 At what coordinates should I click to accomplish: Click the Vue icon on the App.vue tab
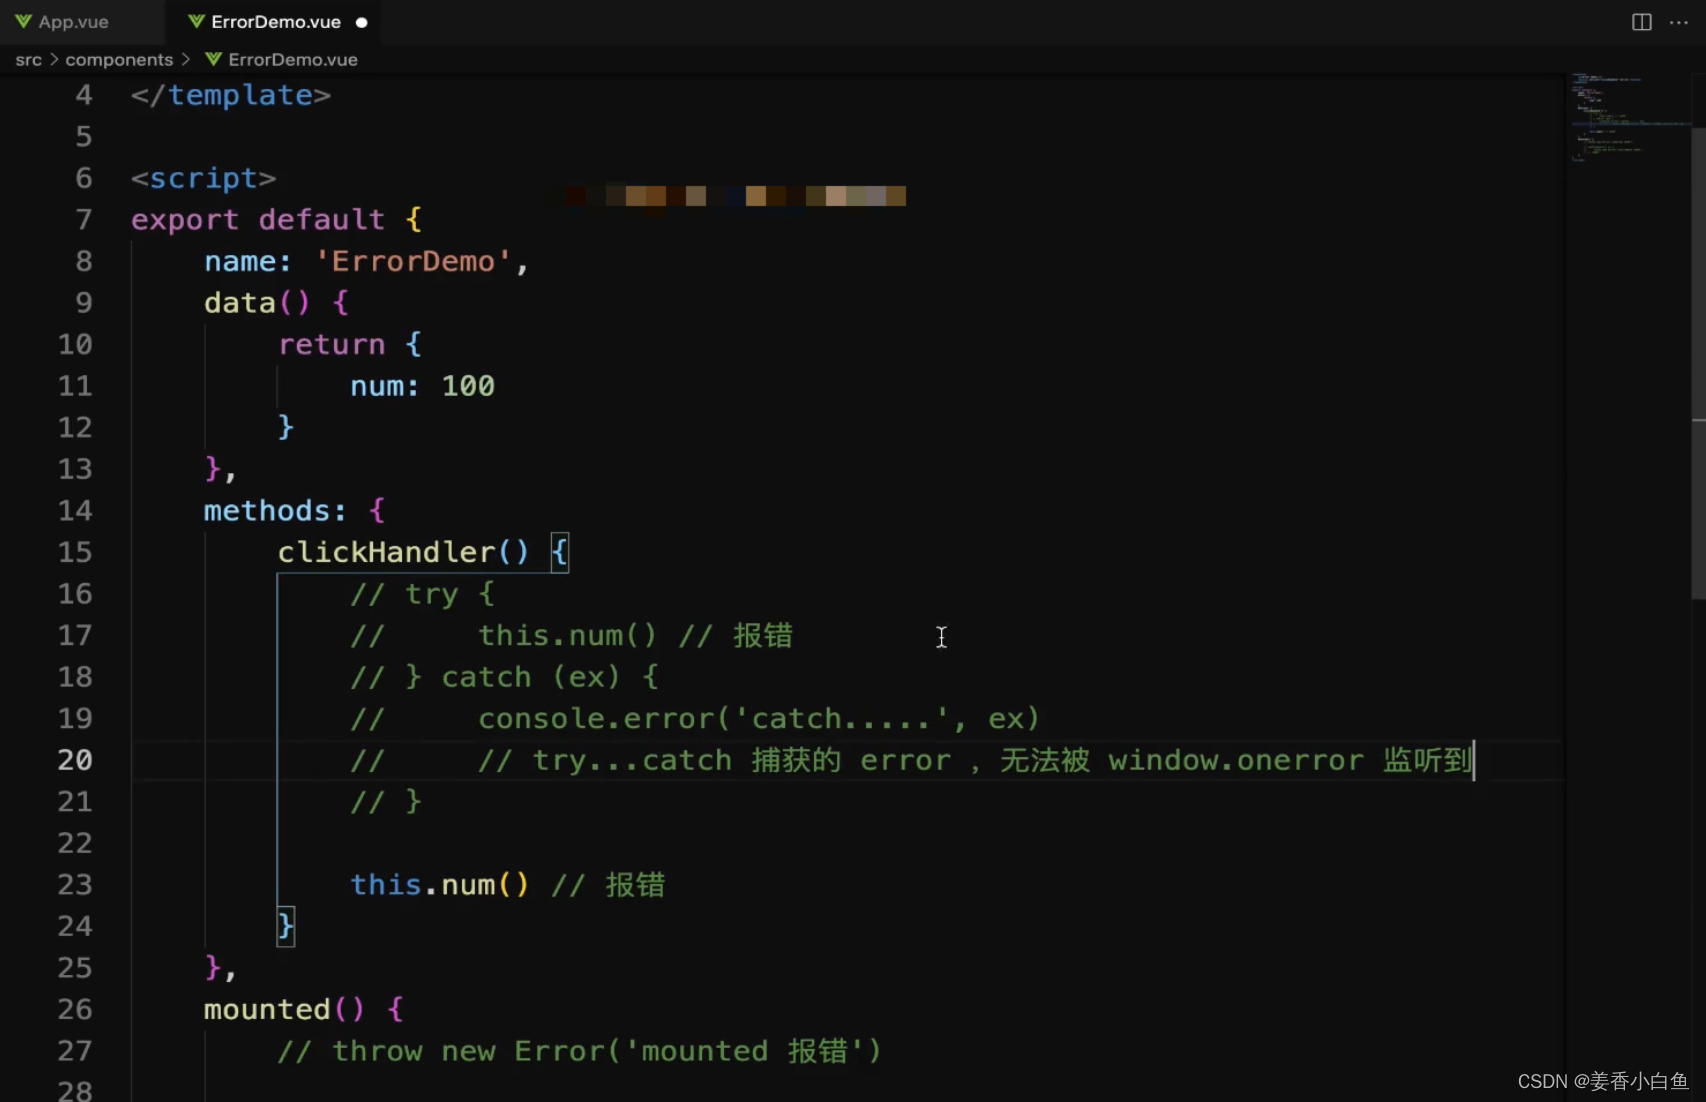coord(23,22)
